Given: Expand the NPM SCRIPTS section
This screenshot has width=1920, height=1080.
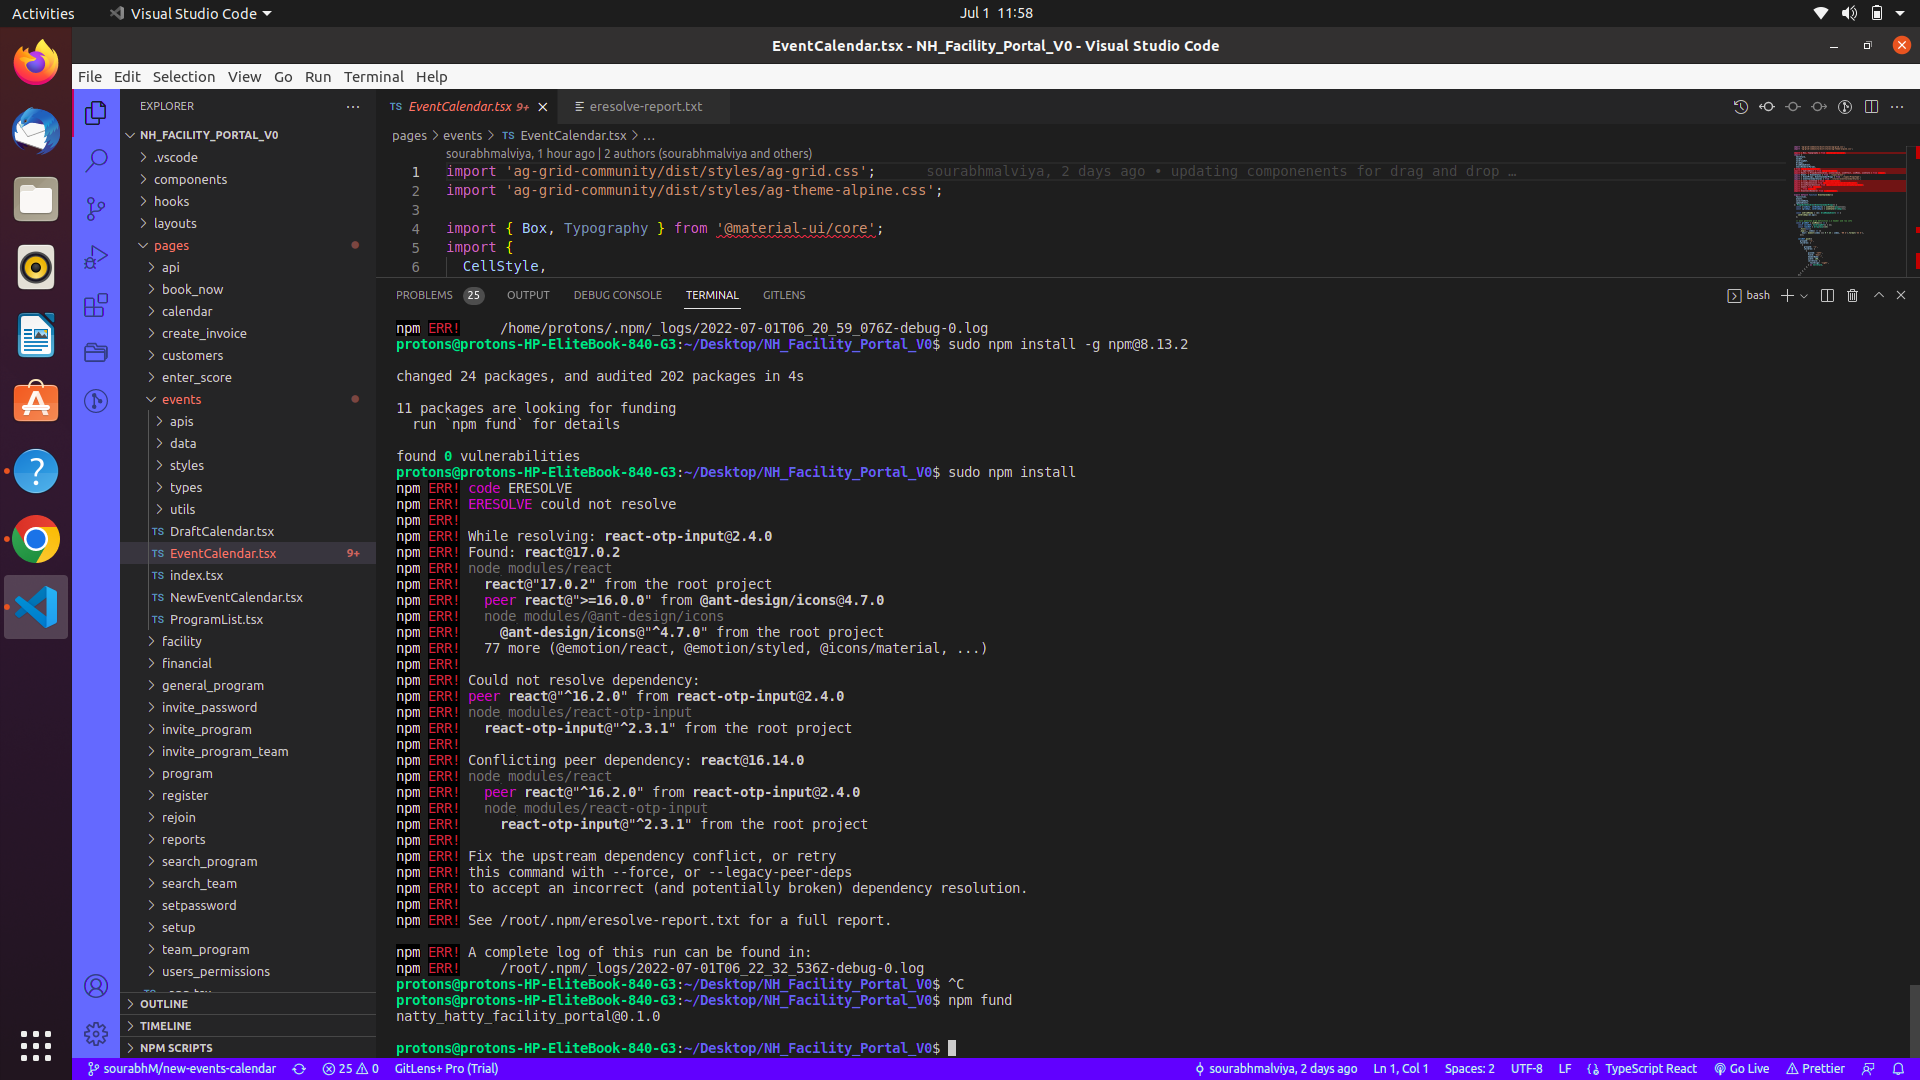Looking at the screenshot, I should pyautogui.click(x=176, y=1048).
